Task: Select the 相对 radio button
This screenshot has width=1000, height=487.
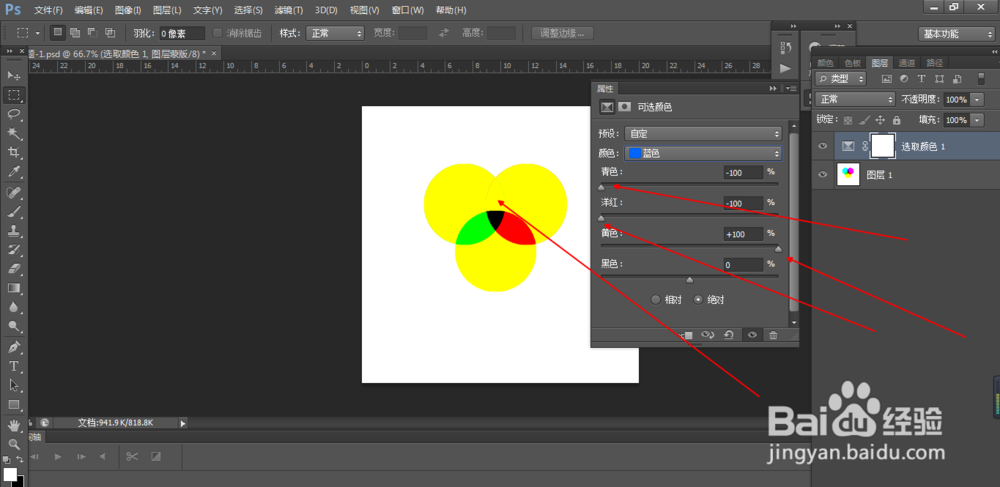Action: tap(656, 300)
